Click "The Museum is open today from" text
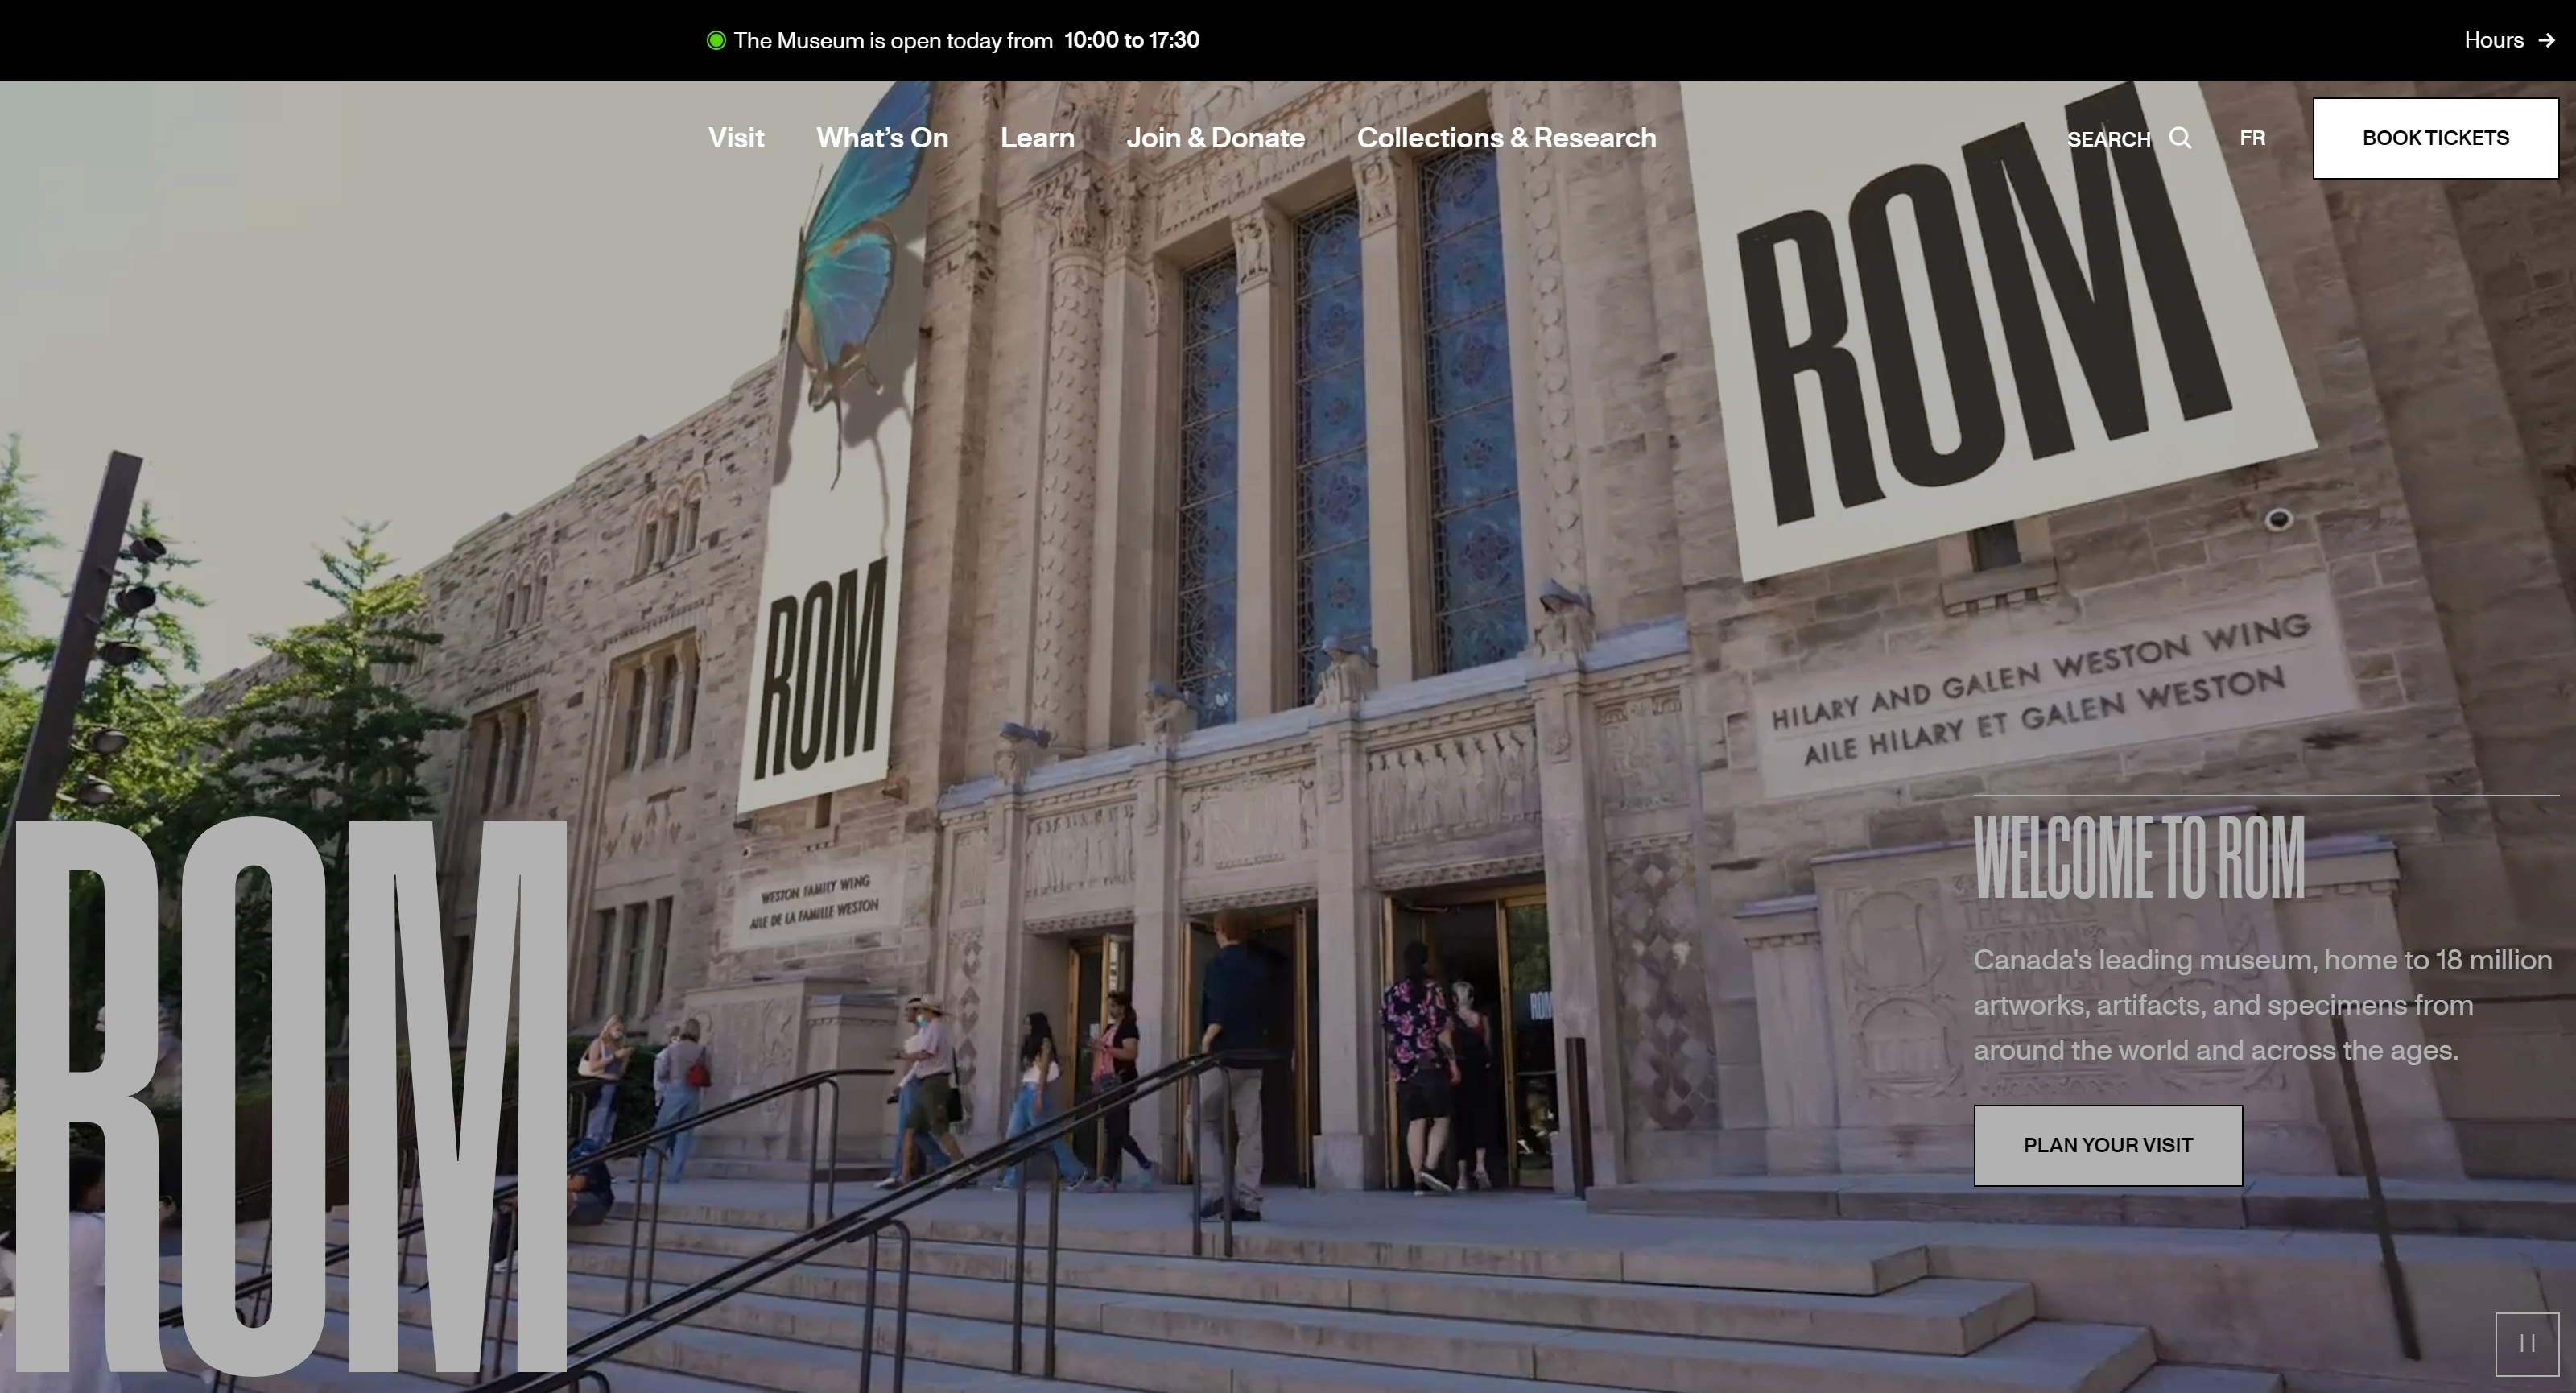 coord(893,41)
